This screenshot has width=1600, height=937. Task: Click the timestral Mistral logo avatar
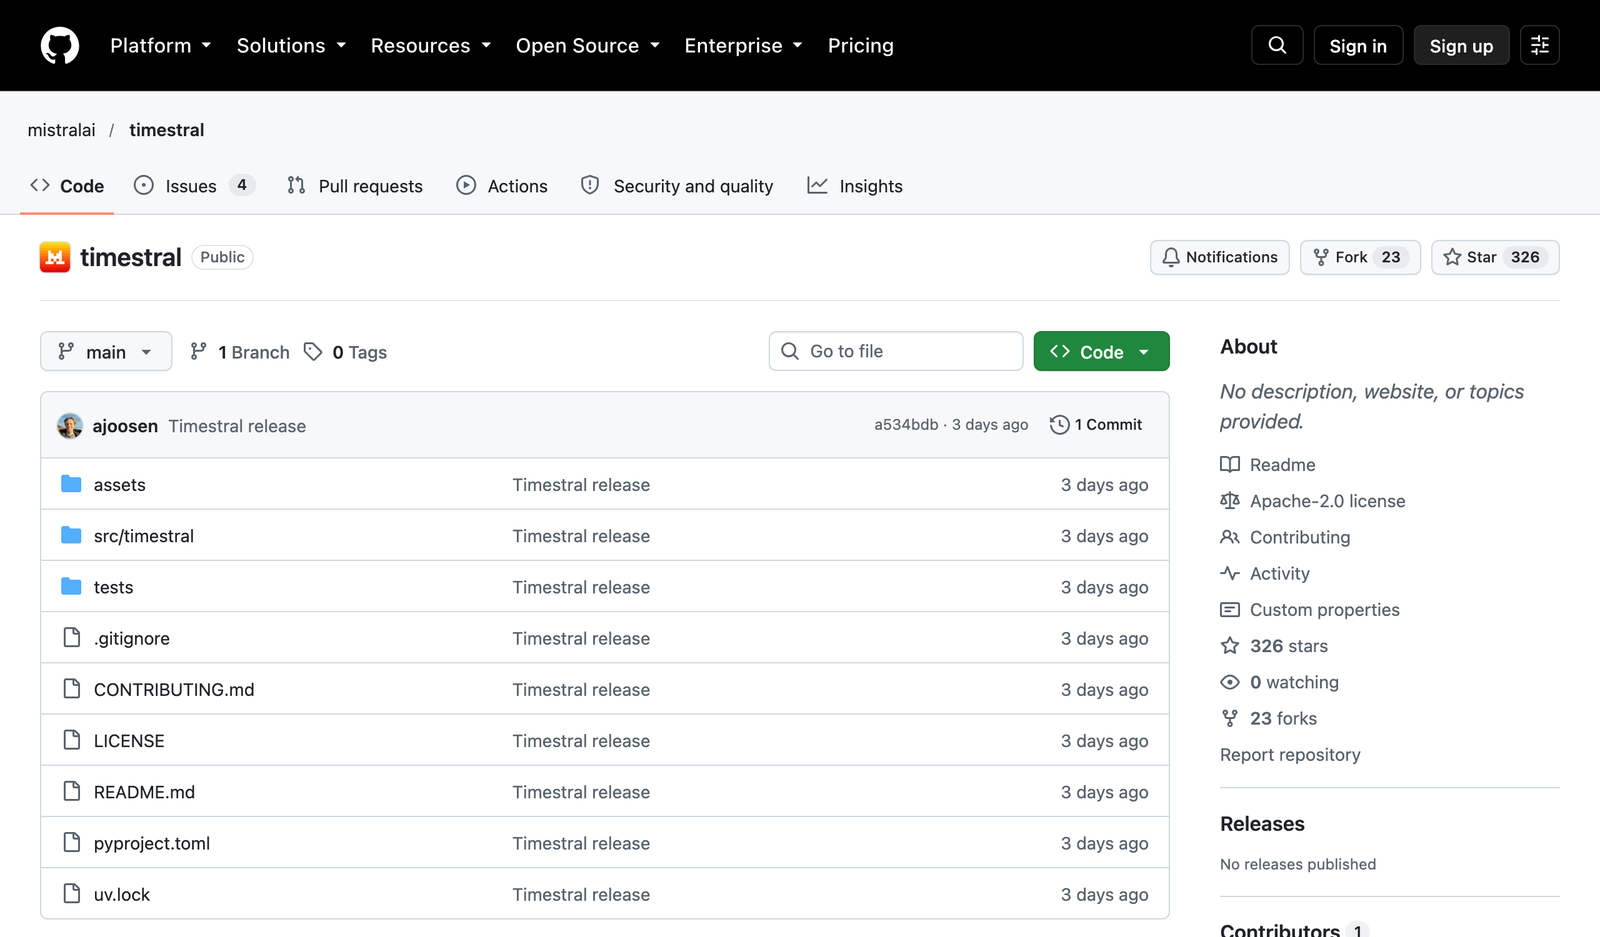55,257
